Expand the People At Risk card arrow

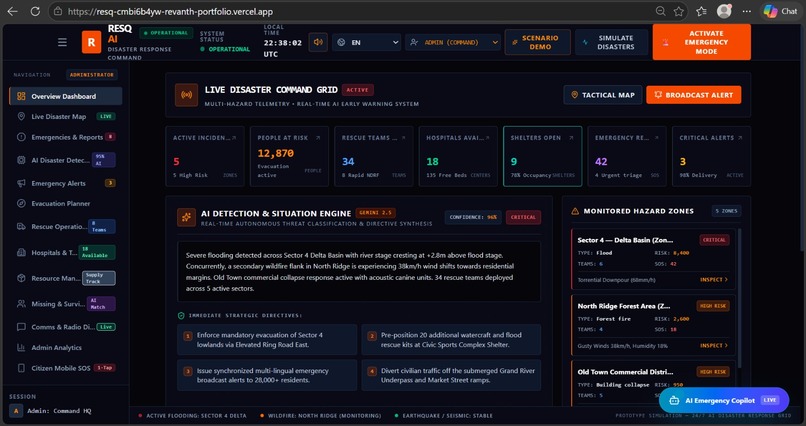[x=318, y=138]
